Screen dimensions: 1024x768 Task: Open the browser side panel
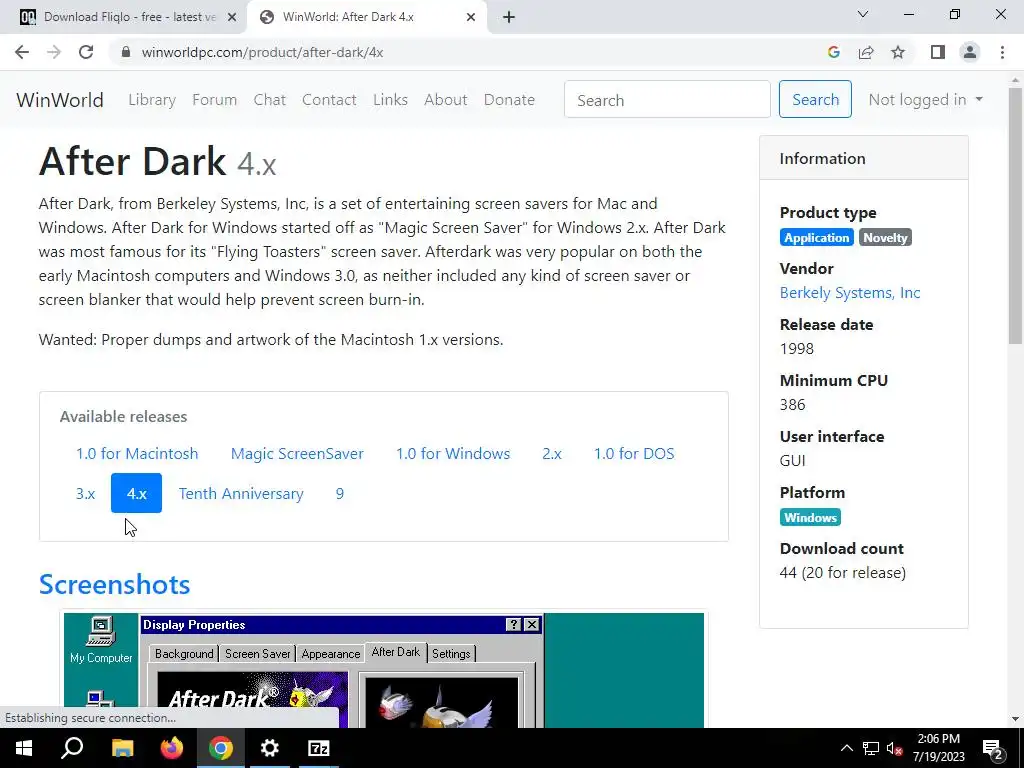point(938,52)
